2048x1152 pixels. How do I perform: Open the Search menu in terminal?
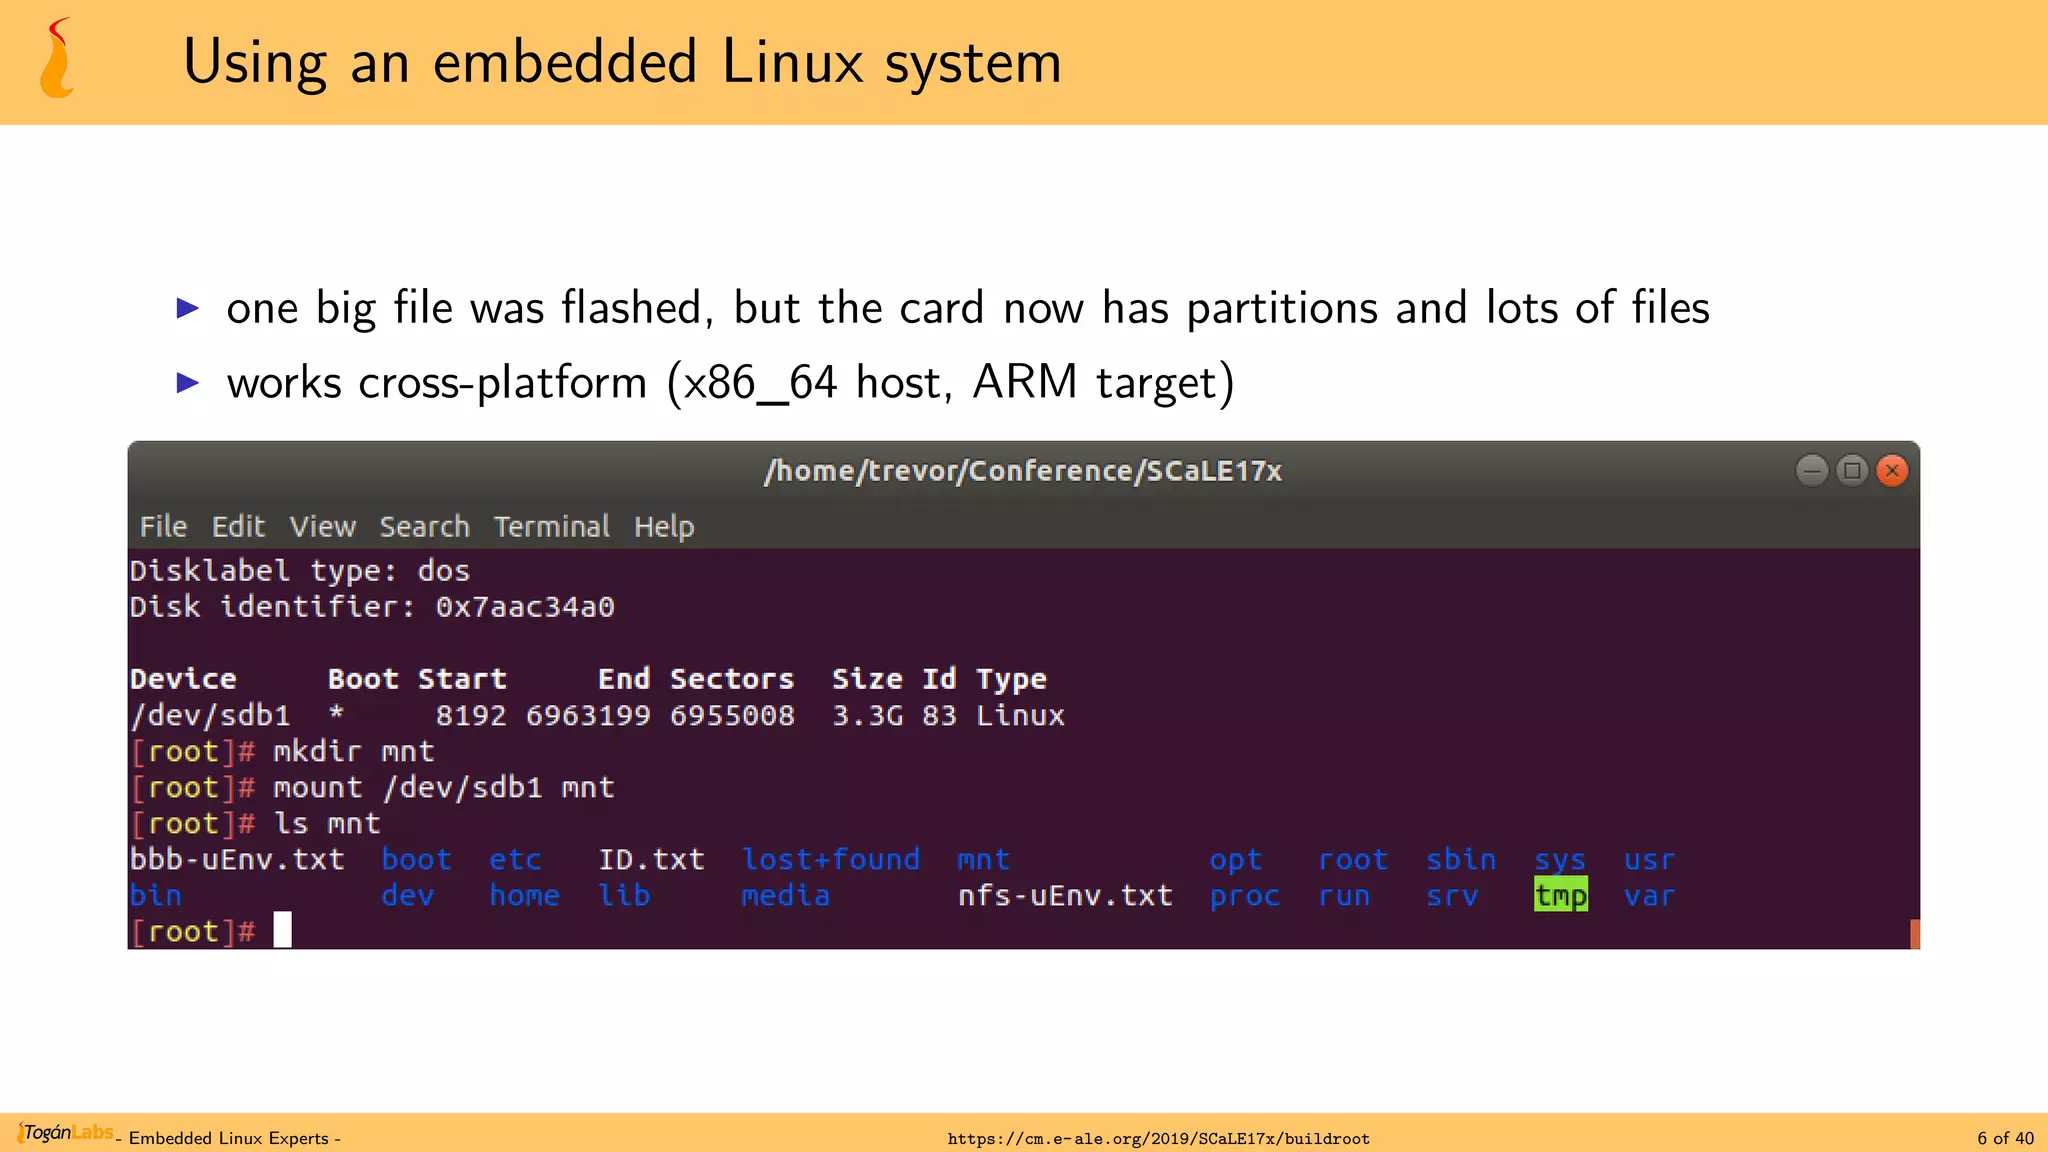click(x=424, y=526)
